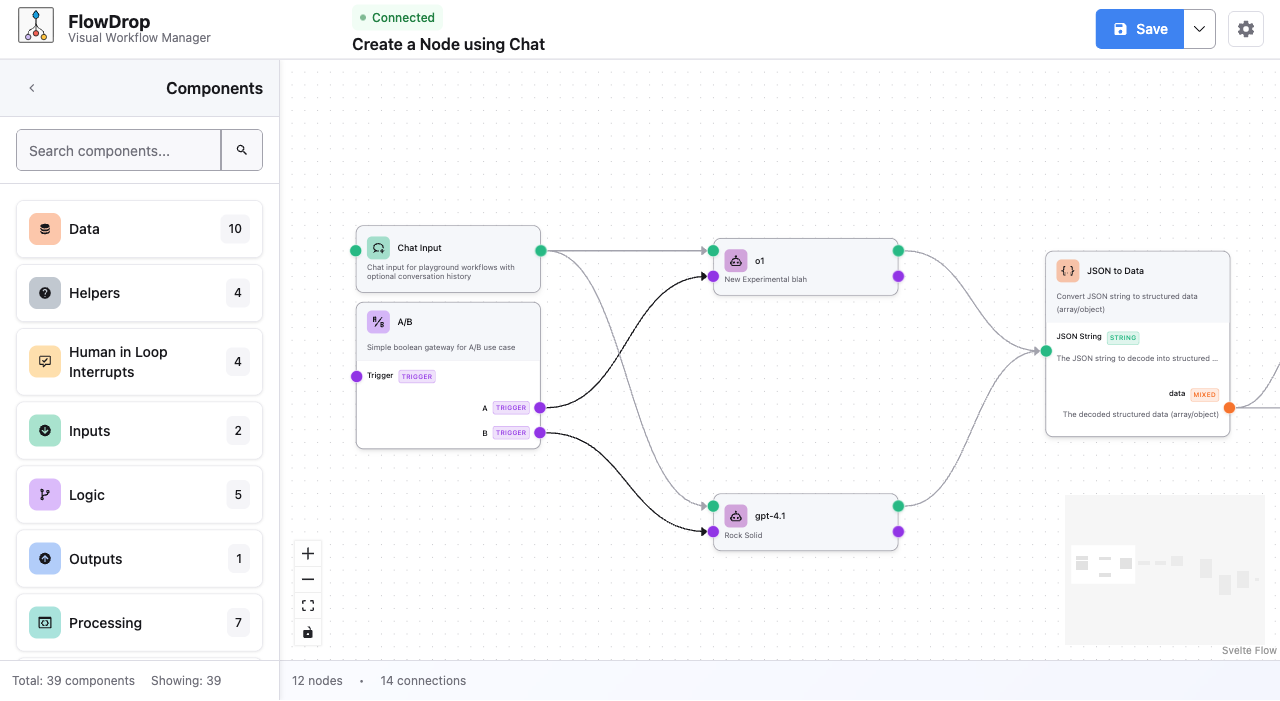Click the search magnifier icon
The height and width of the screenshot is (701, 1280).
click(x=241, y=149)
